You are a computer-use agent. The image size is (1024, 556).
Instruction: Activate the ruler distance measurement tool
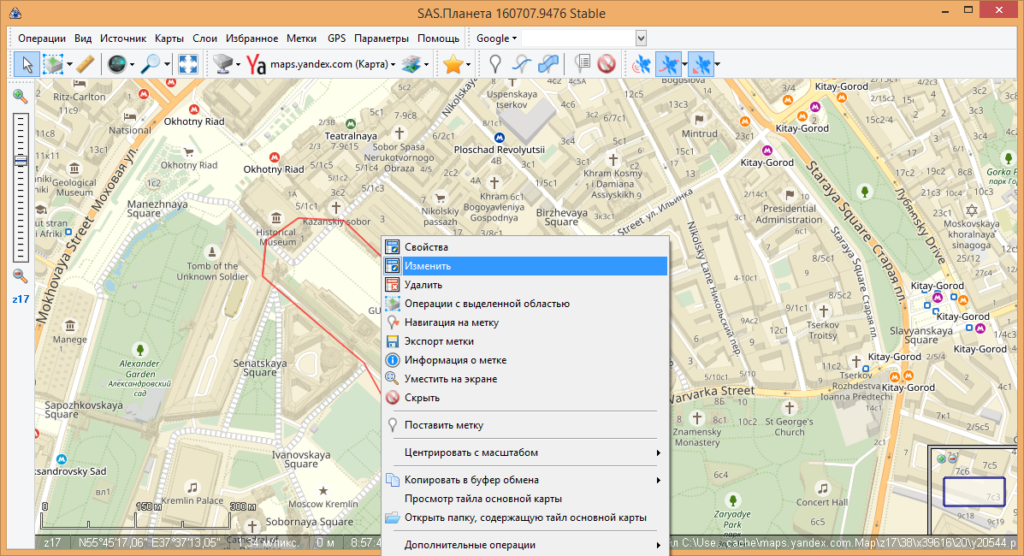85,64
